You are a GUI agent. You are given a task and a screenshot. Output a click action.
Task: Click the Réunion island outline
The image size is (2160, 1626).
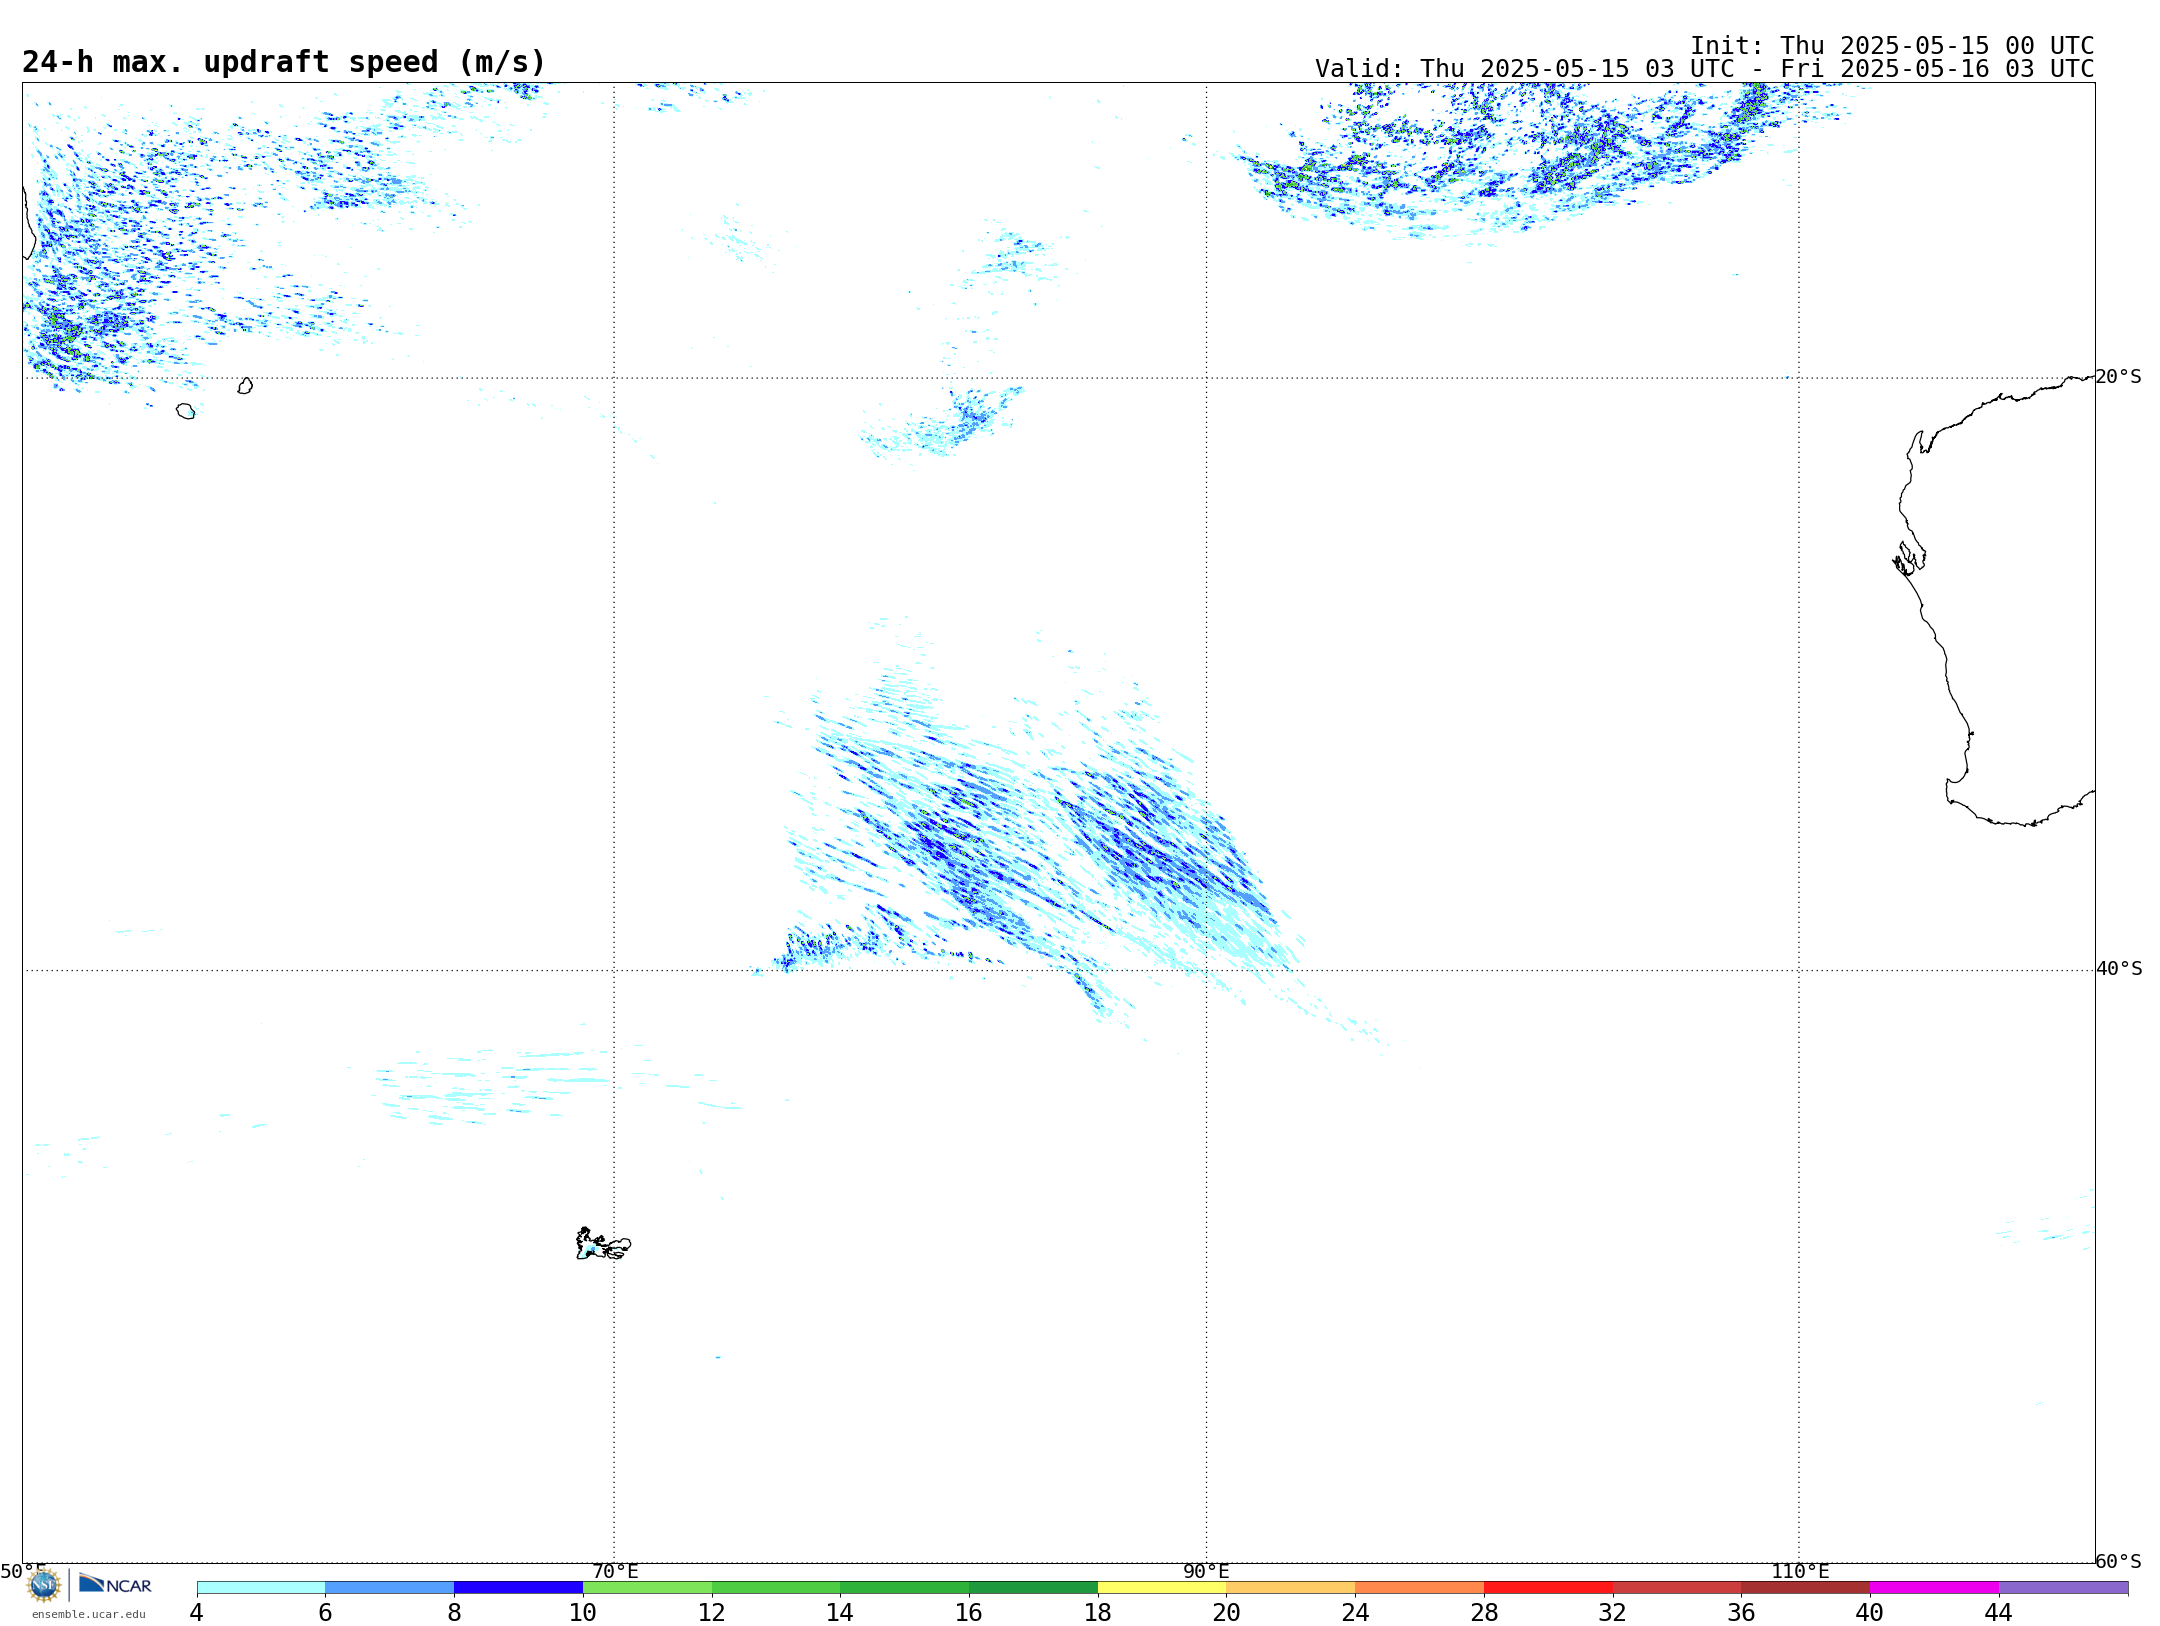point(186,411)
